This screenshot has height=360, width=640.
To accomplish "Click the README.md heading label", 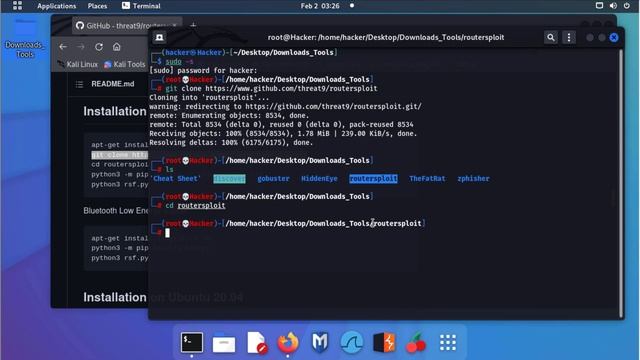I will [x=113, y=84].
